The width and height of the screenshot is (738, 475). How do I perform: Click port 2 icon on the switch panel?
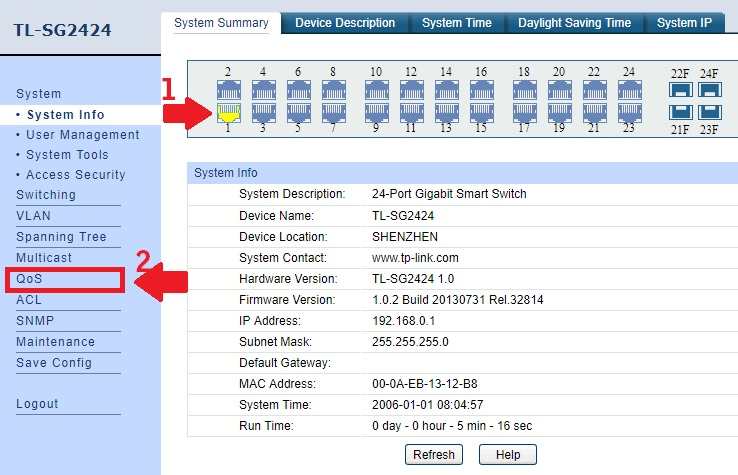pyautogui.click(x=229, y=90)
